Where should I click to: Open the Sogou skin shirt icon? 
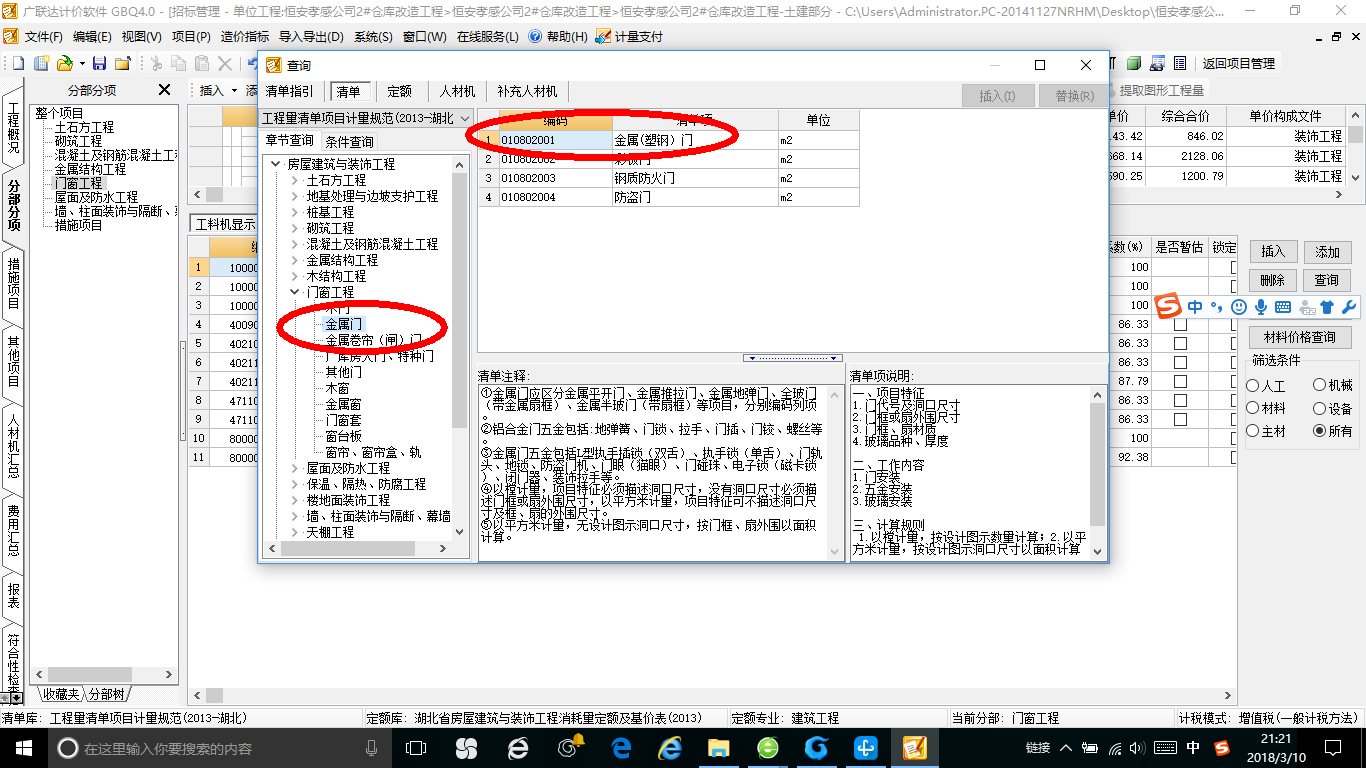point(1327,307)
